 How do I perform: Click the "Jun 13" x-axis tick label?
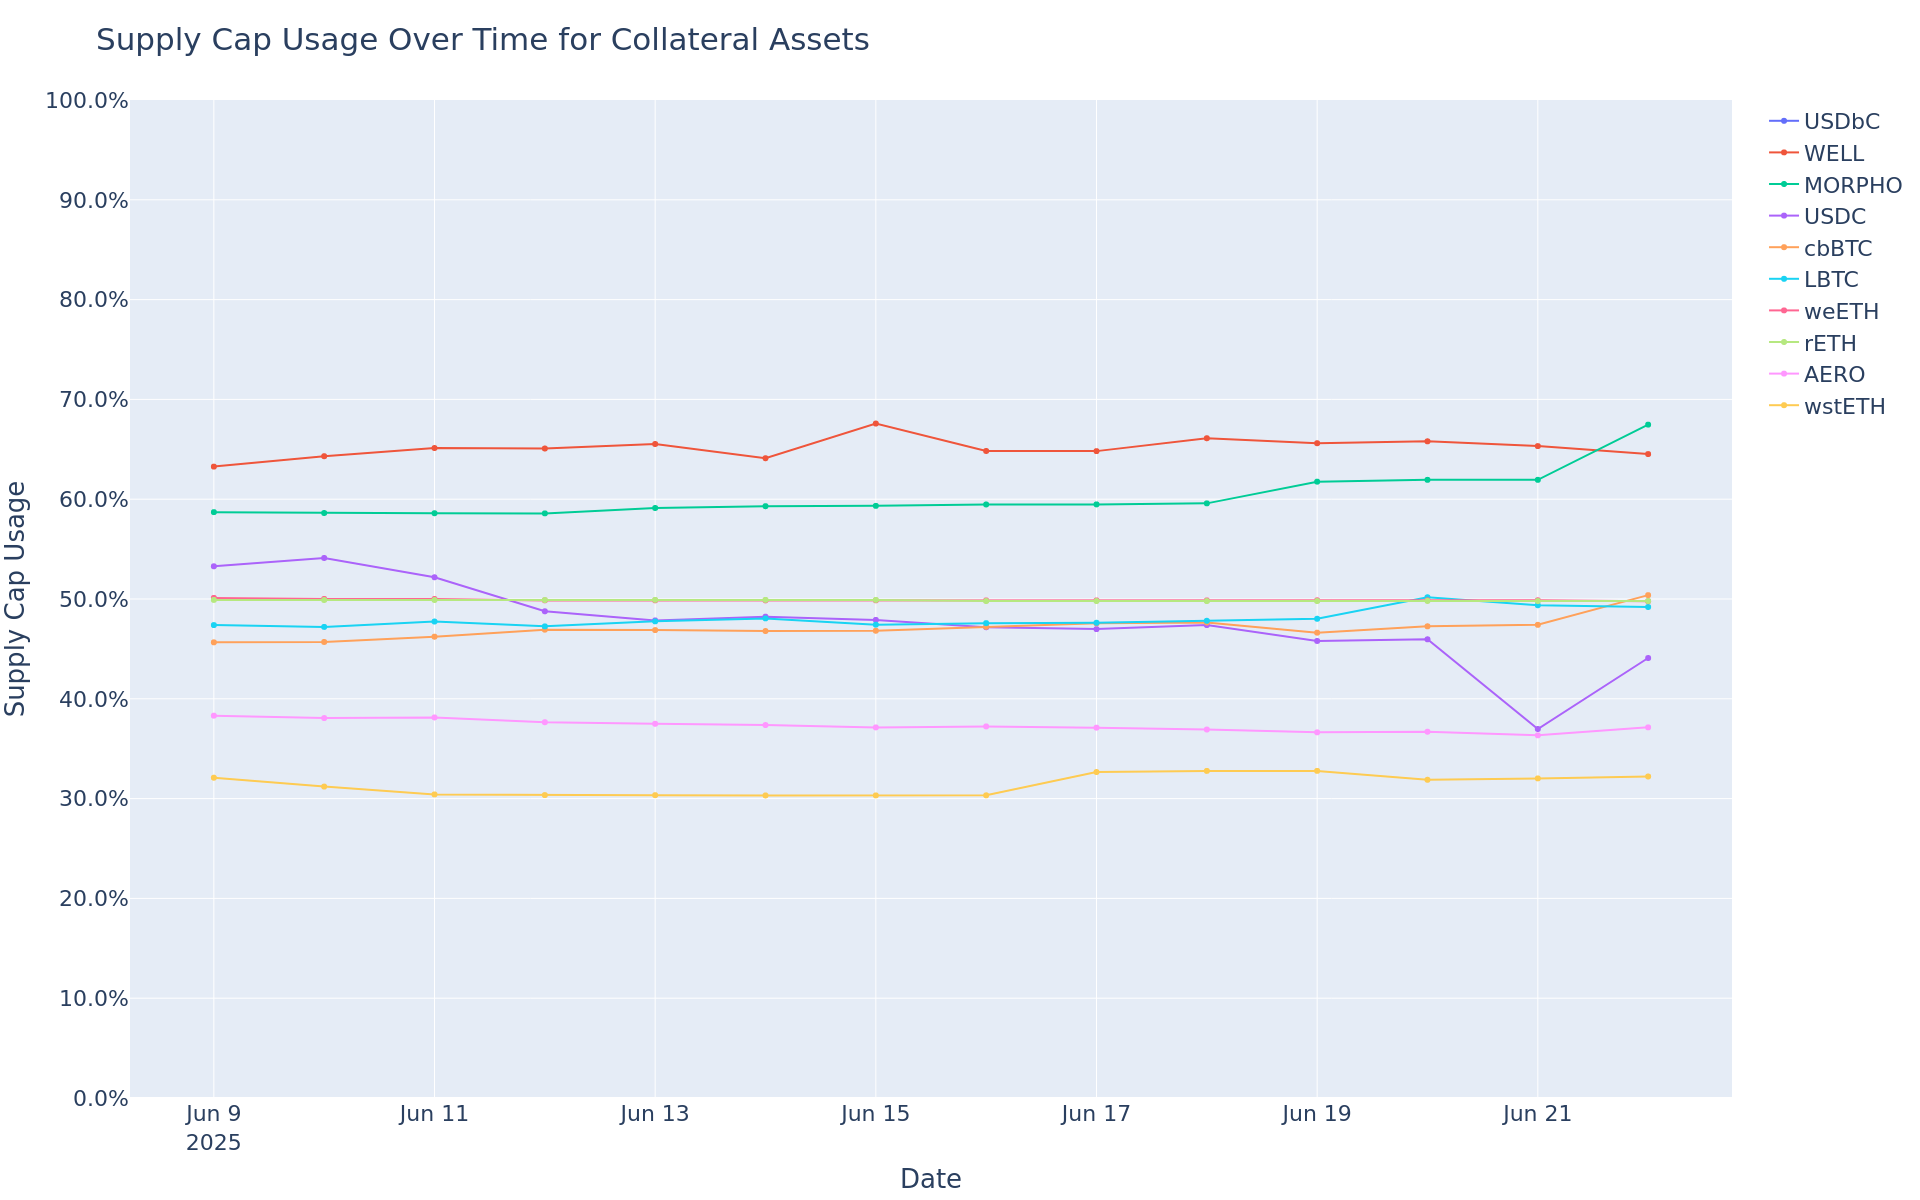[x=655, y=1114]
